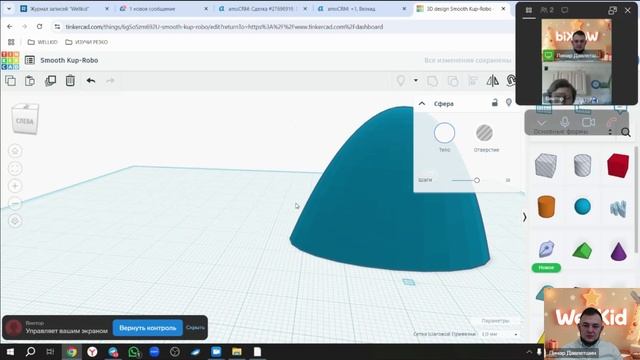Pick the blue sphere shape
Viewport: 640px width, 360px height.
click(582, 207)
